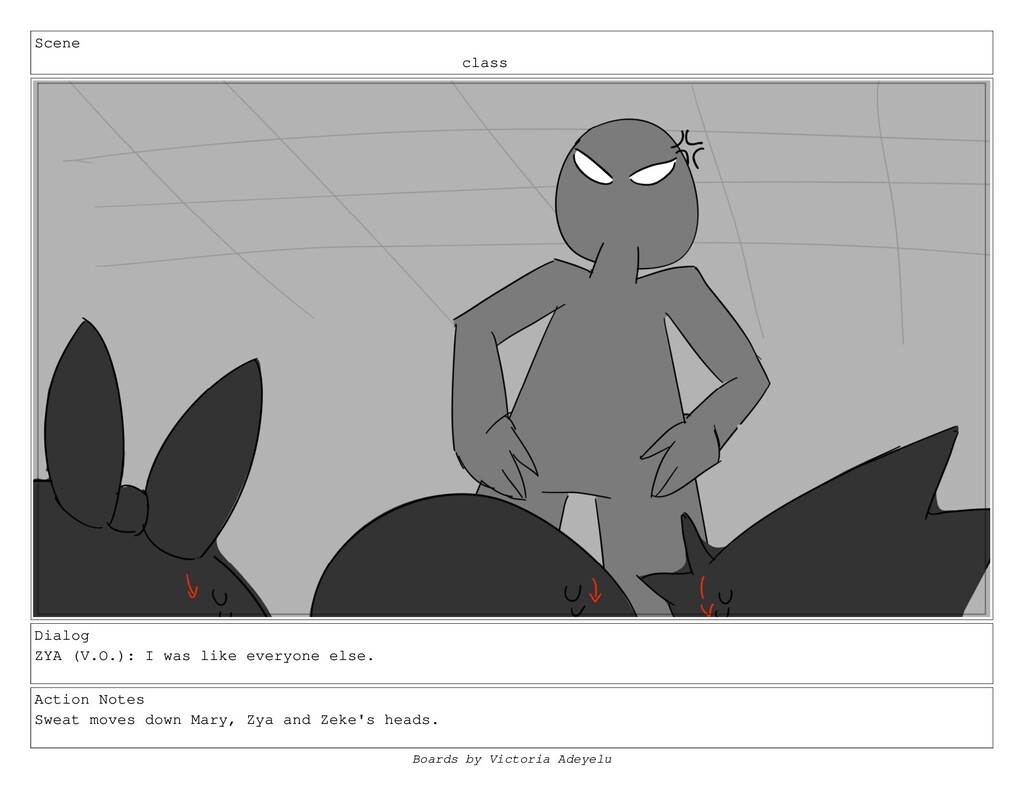Image resolution: width=1024 pixels, height=794 pixels.
Task: Click the anger vein mark by the teacher's head
Action: coord(688,148)
